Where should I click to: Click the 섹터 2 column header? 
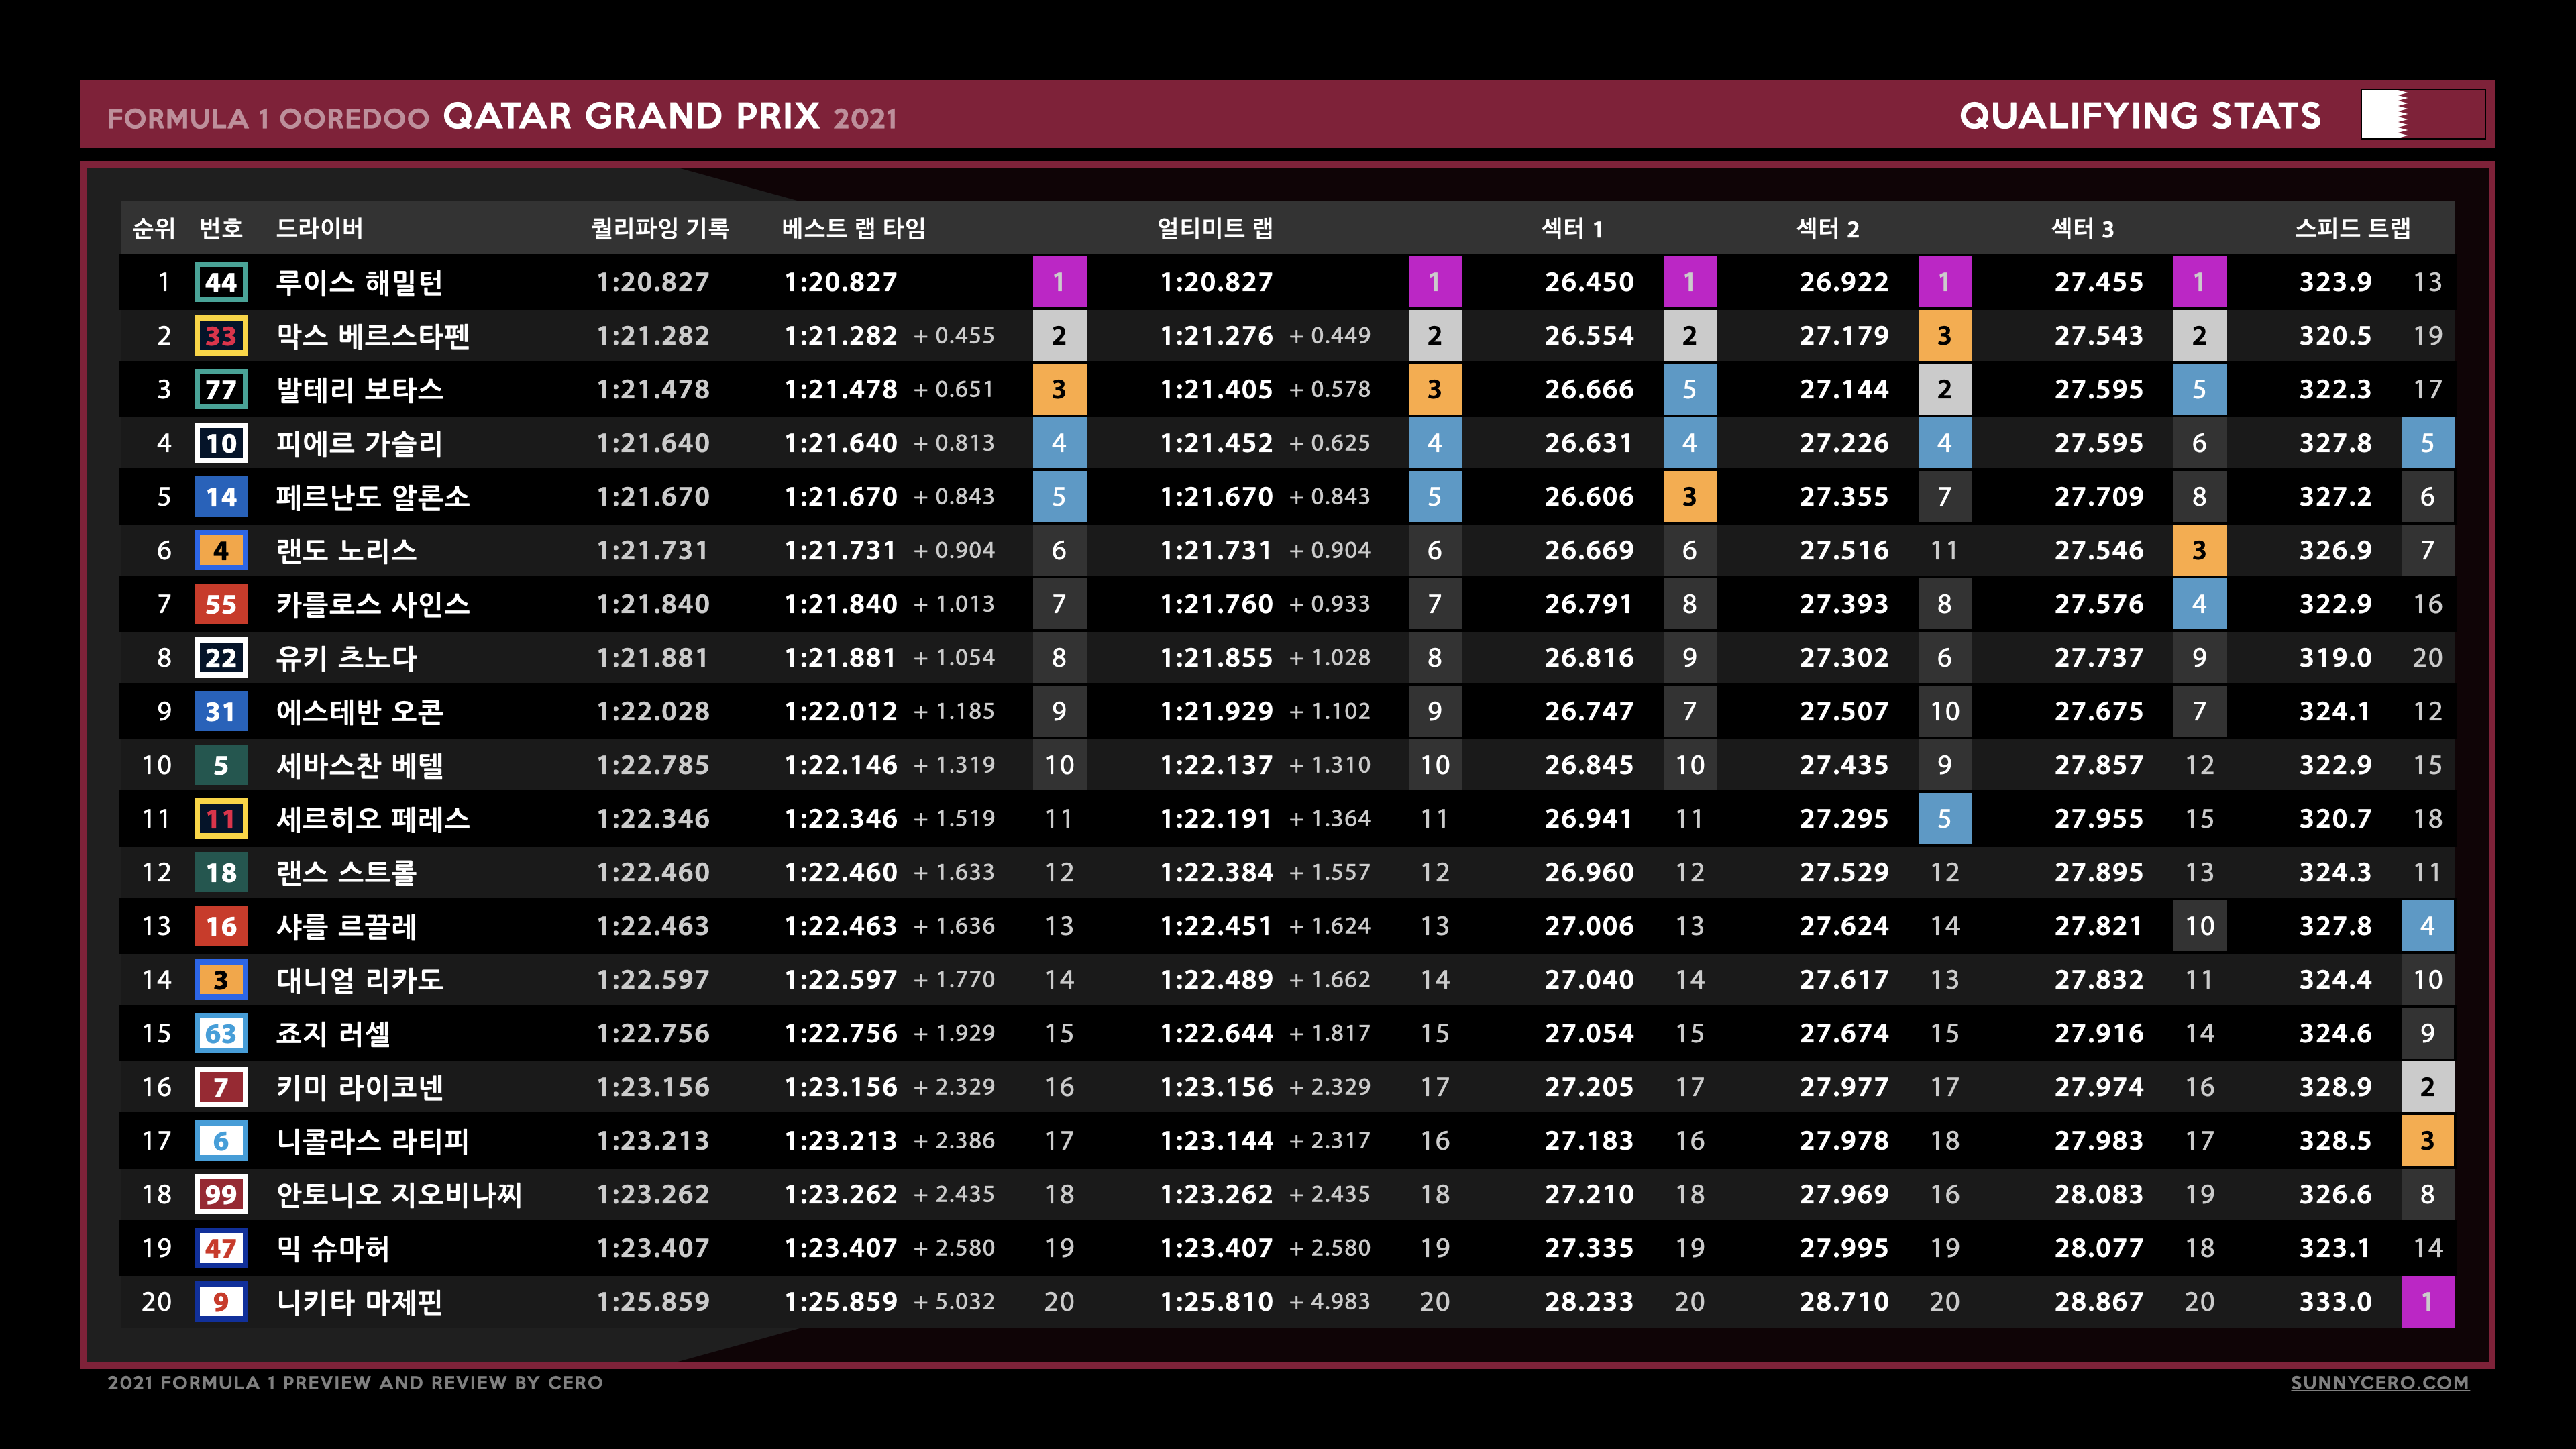pyautogui.click(x=1827, y=228)
